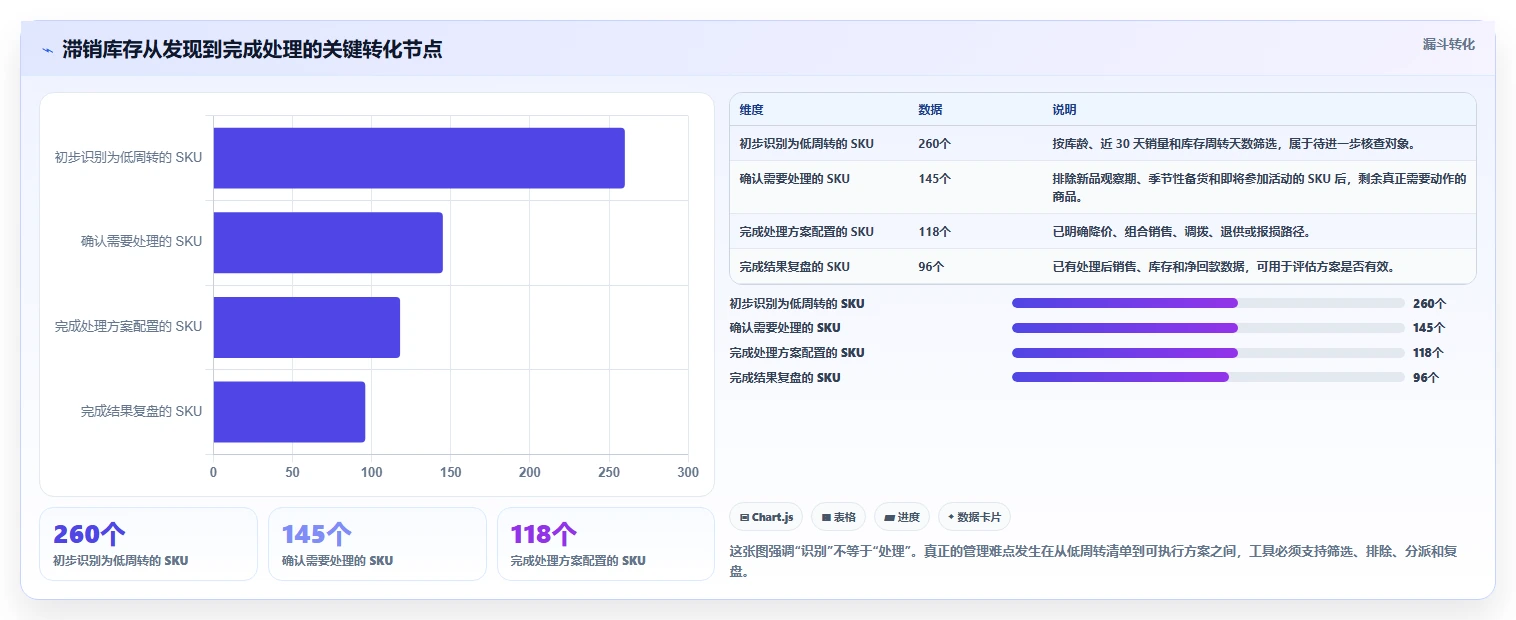The width and height of the screenshot is (1516, 620).
Task: Click description starting 已有处理后销售
Action: 1224,267
